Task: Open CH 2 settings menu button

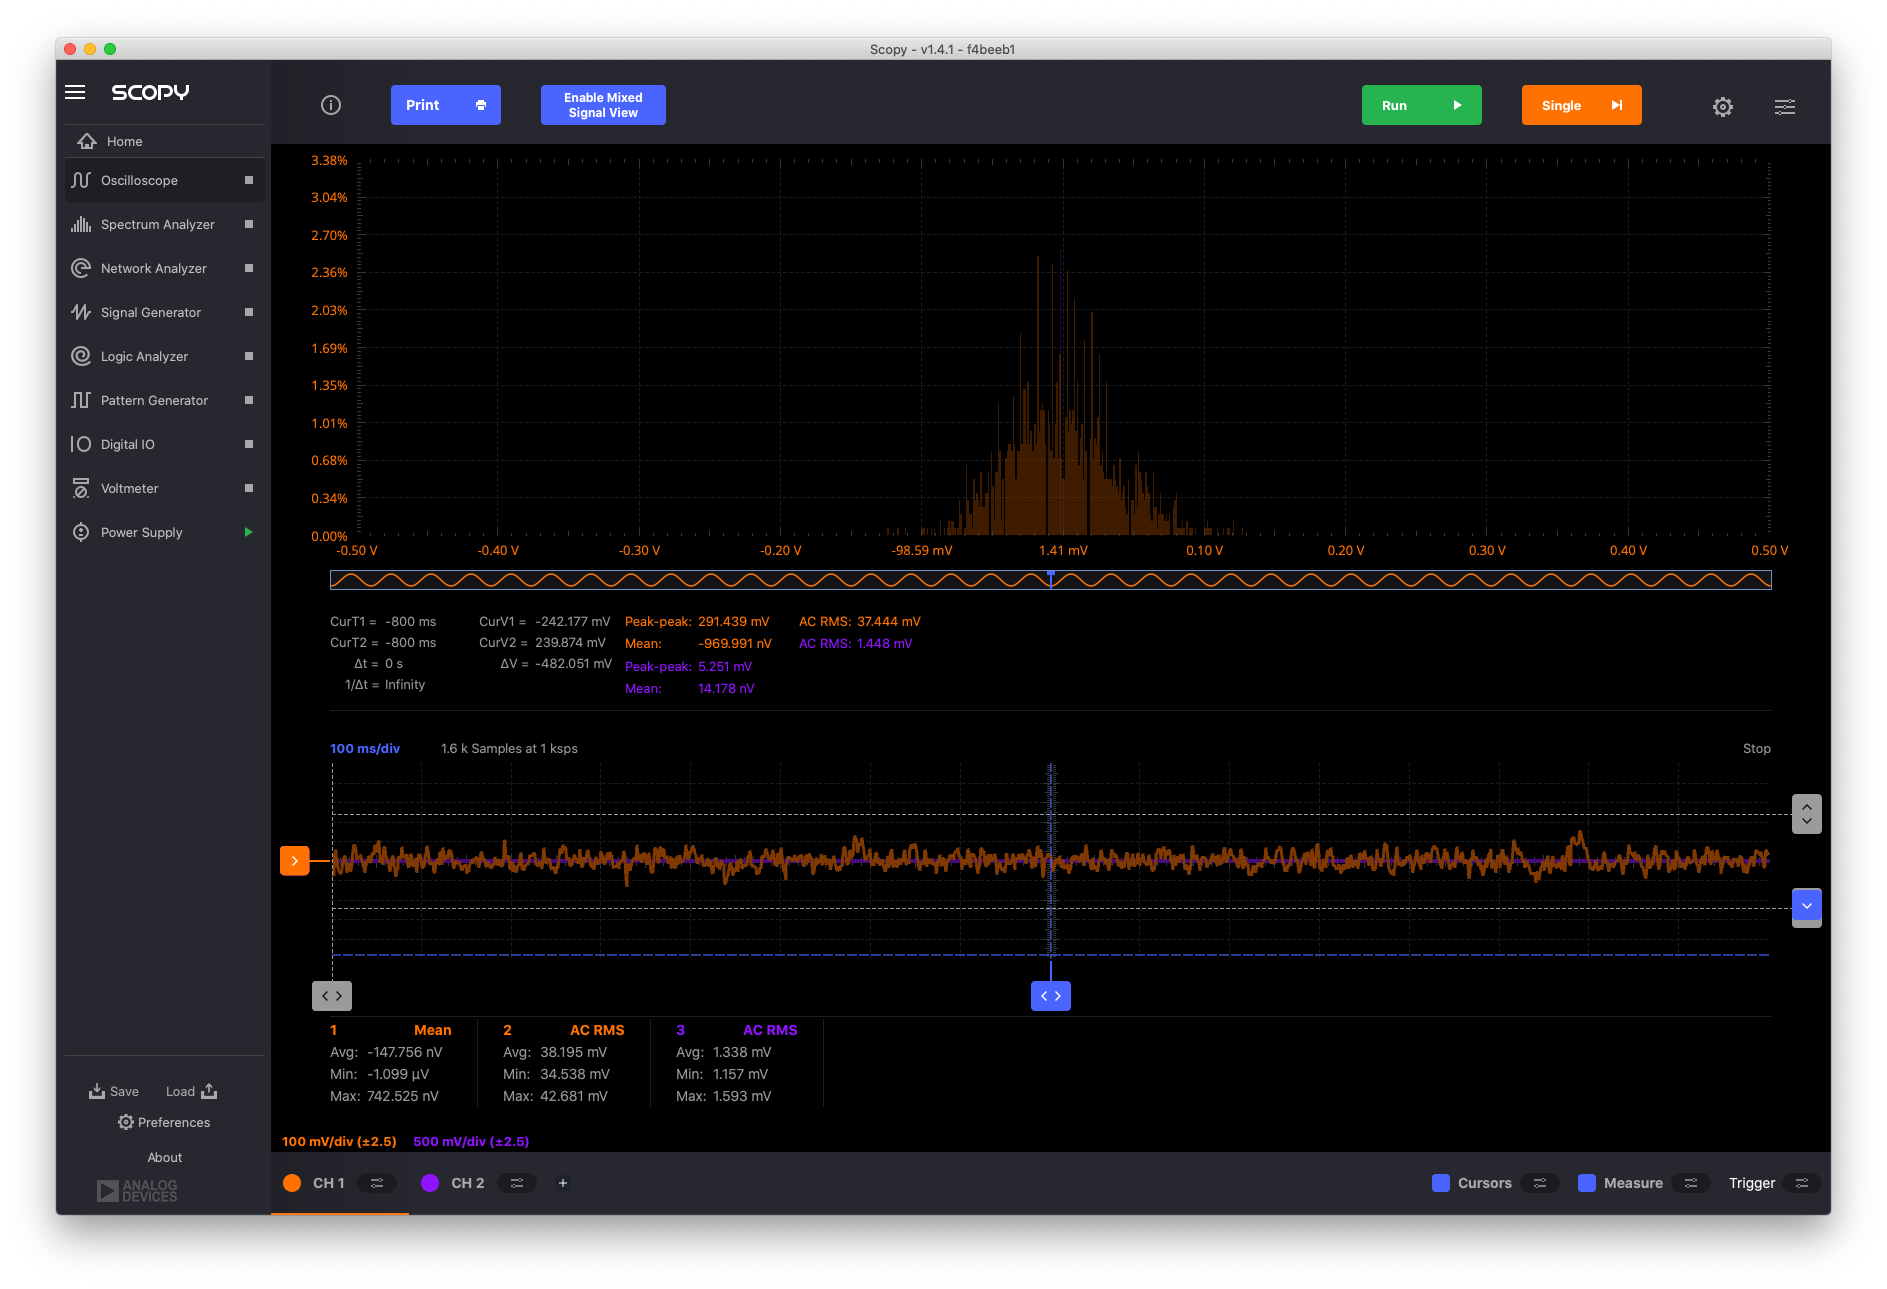Action: (517, 1183)
